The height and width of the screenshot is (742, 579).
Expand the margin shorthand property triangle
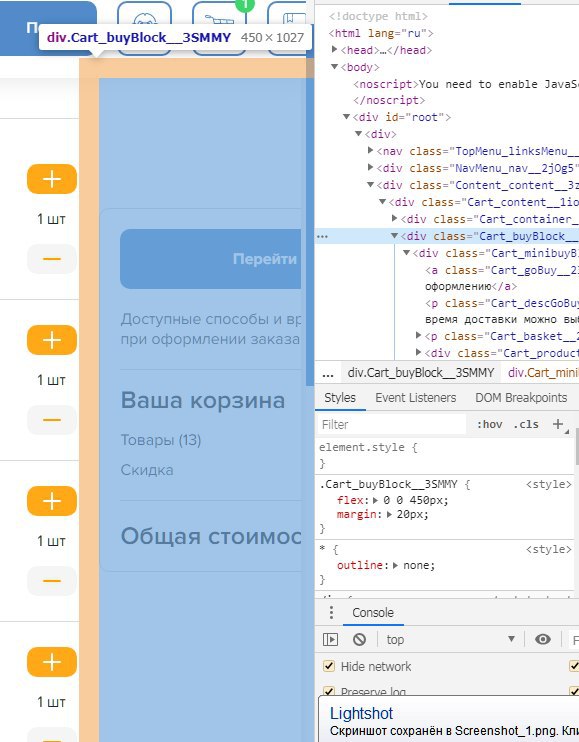389,514
